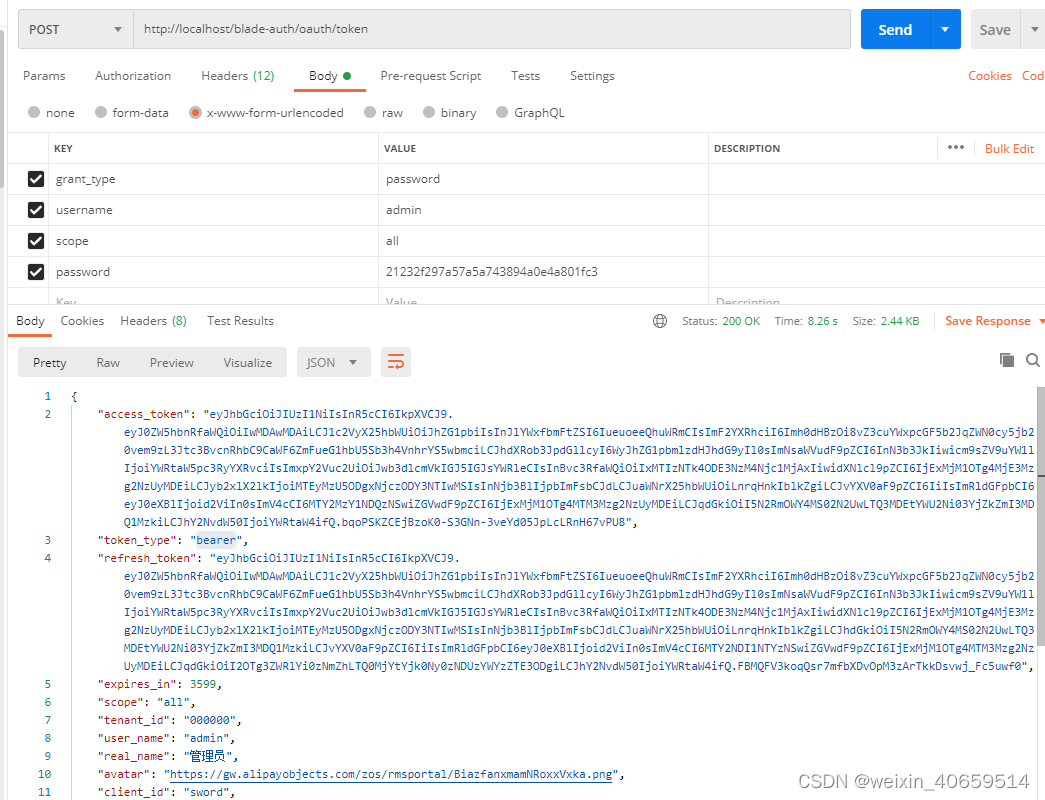The width and height of the screenshot is (1045, 800).
Task: Click the Status 200 OK text
Action: coord(721,321)
